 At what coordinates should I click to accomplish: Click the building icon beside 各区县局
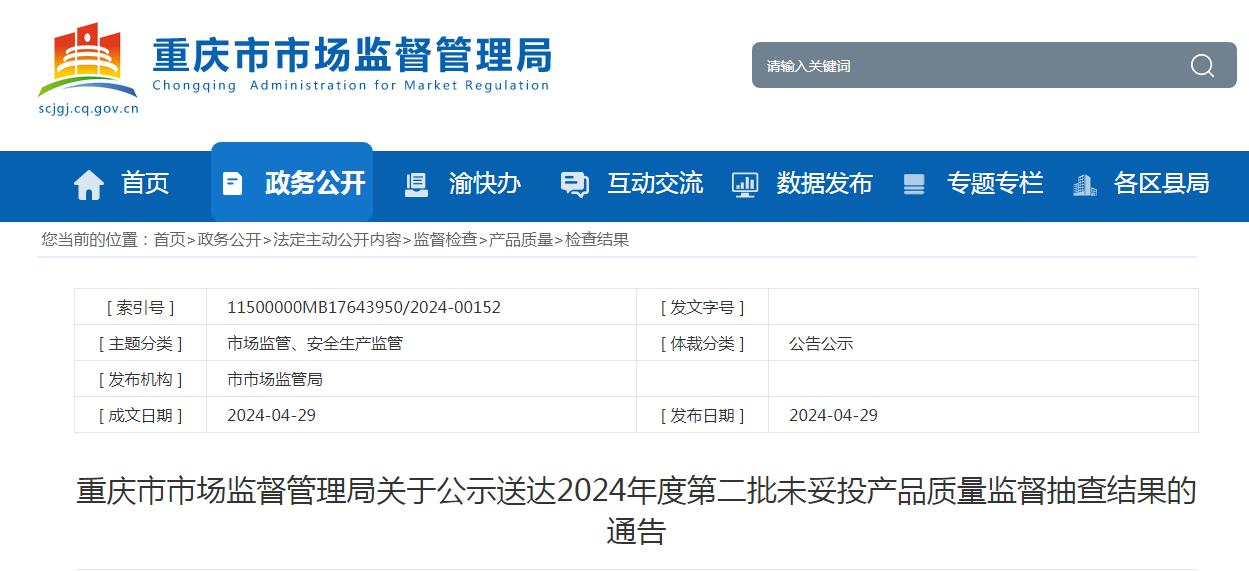(1084, 184)
